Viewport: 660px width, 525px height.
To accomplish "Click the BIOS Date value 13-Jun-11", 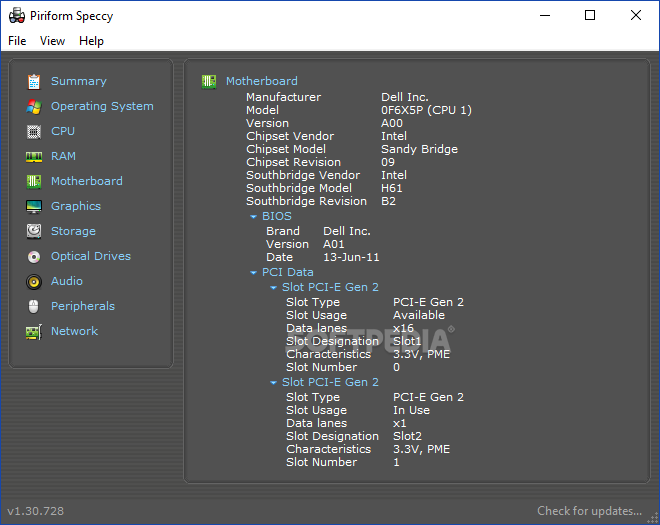I will [351, 257].
